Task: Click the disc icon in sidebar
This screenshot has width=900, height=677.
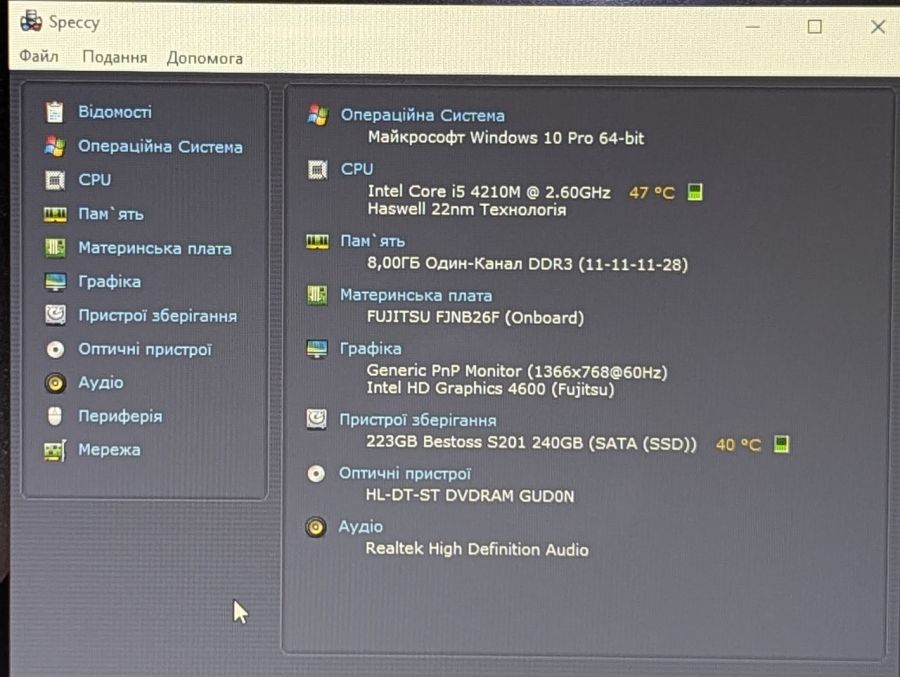Action: 55,349
